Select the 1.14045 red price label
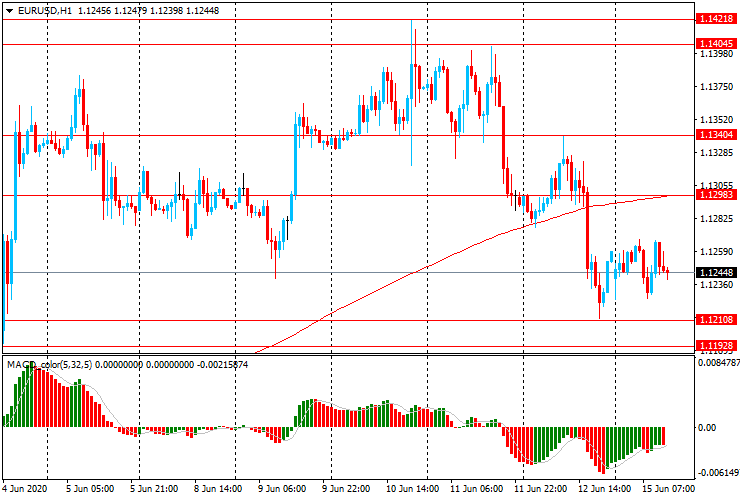The image size is (740, 500). point(716,43)
